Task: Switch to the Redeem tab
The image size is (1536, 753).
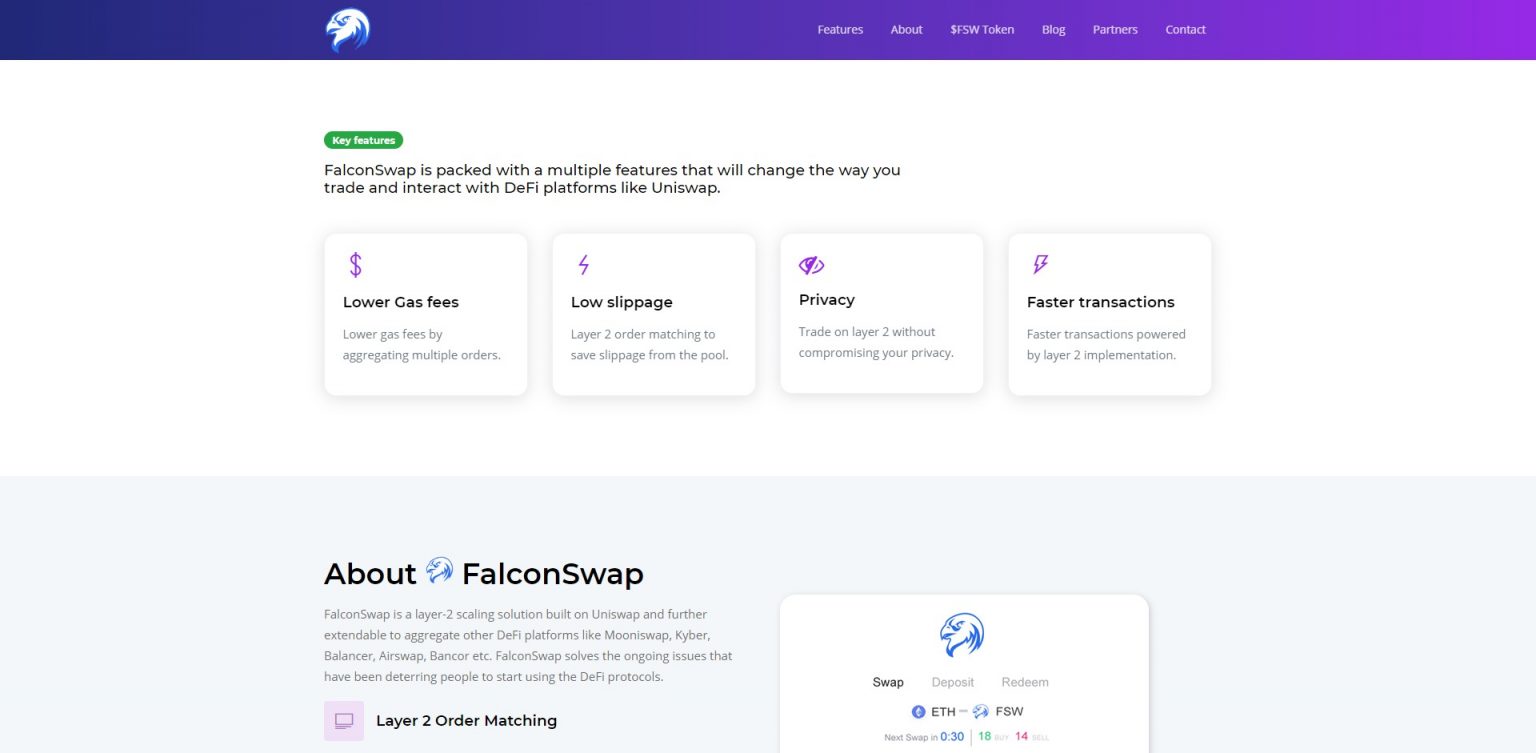Action: tap(1025, 682)
